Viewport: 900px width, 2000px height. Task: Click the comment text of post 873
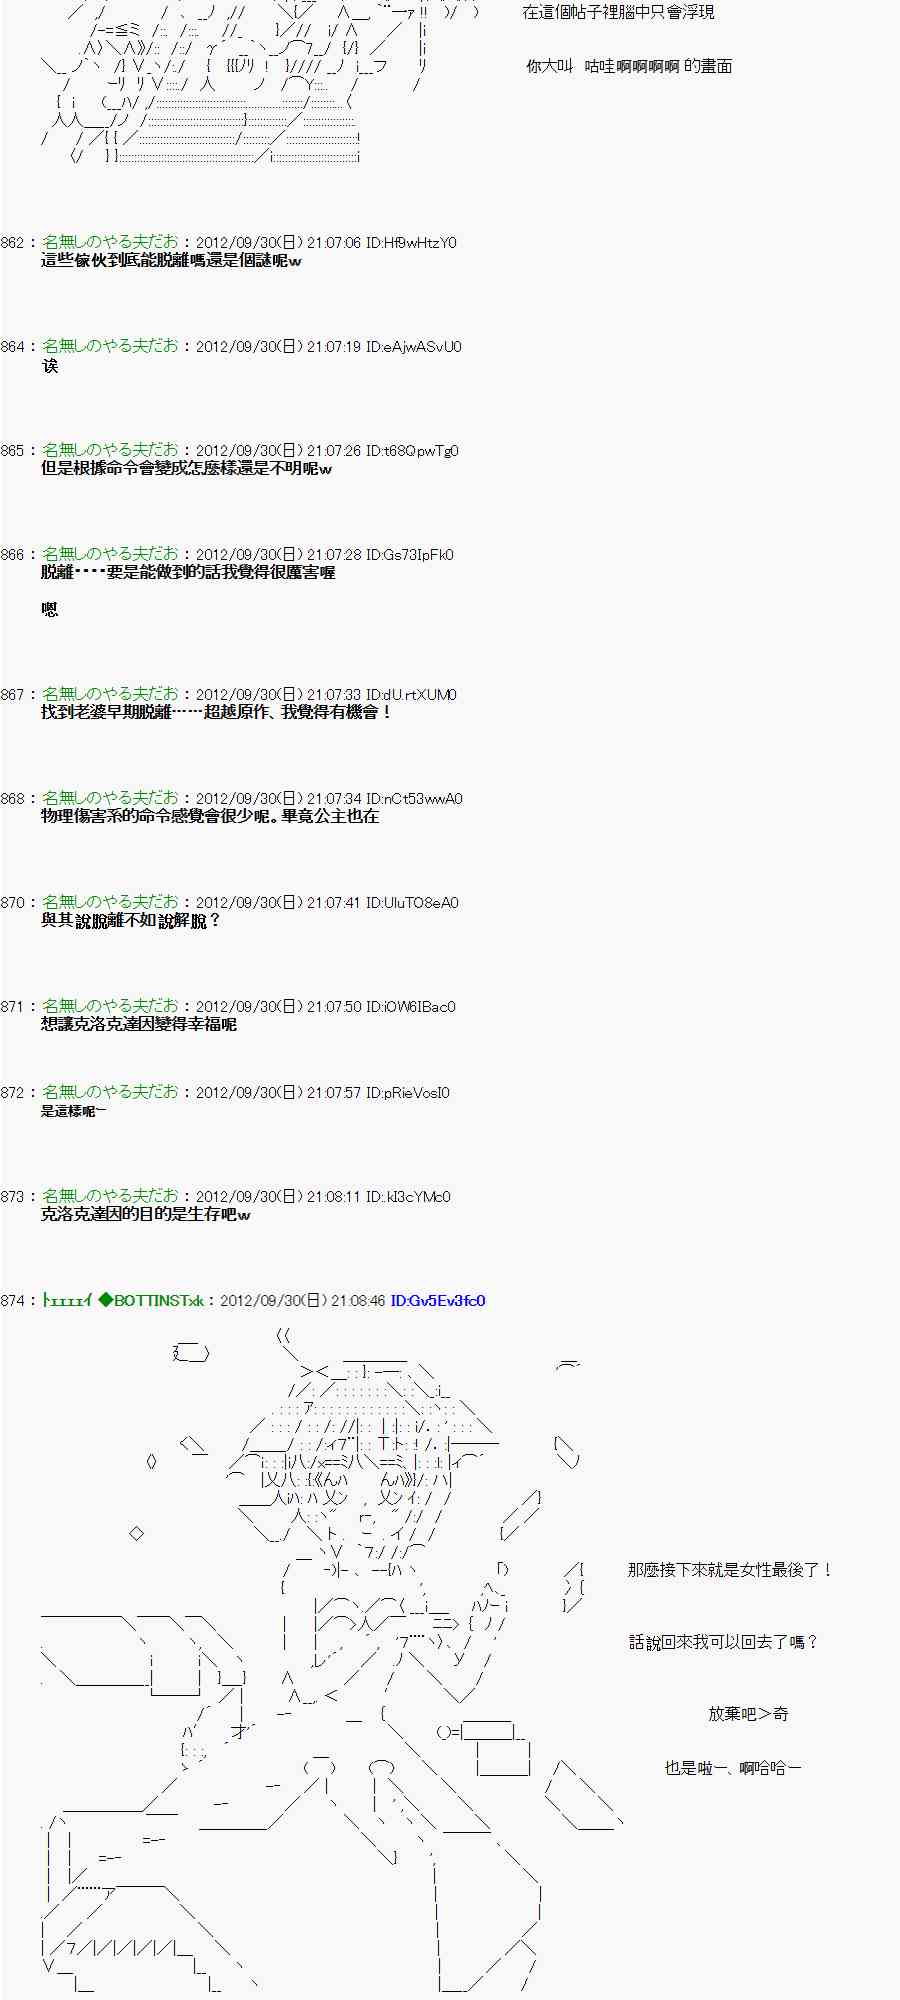coord(145,1215)
